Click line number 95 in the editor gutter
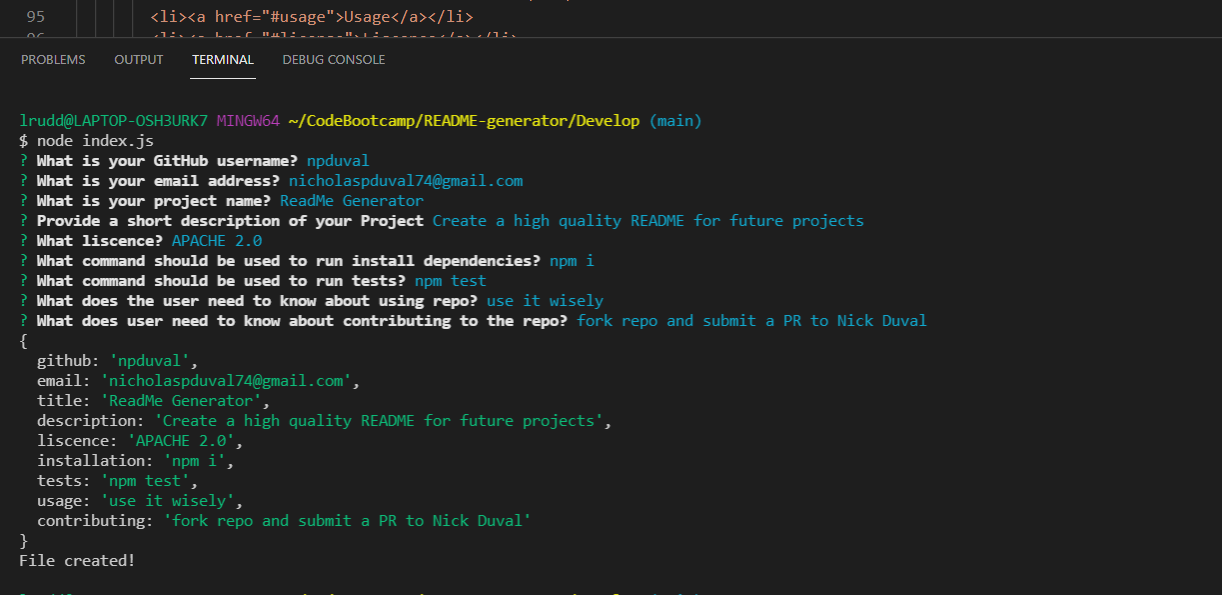The width and height of the screenshot is (1222, 595). tap(34, 17)
